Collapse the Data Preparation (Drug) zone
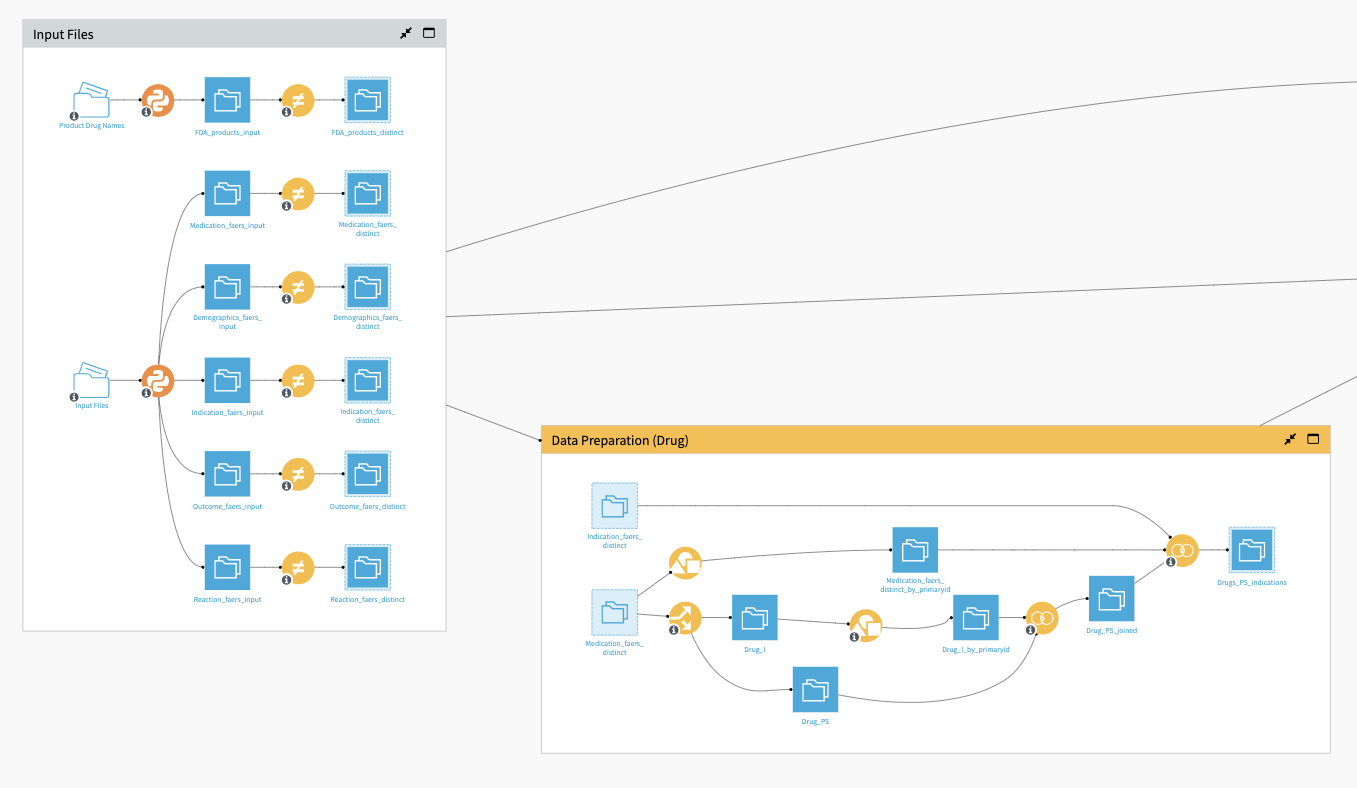The width and height of the screenshot is (1357, 788). coord(1290,439)
